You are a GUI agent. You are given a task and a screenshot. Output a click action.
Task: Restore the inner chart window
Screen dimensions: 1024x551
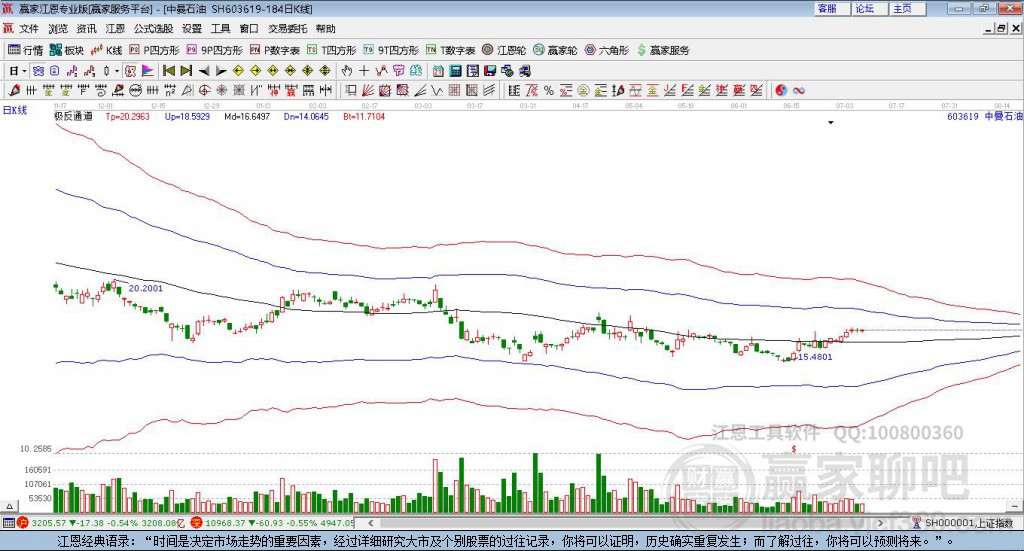point(1002,29)
